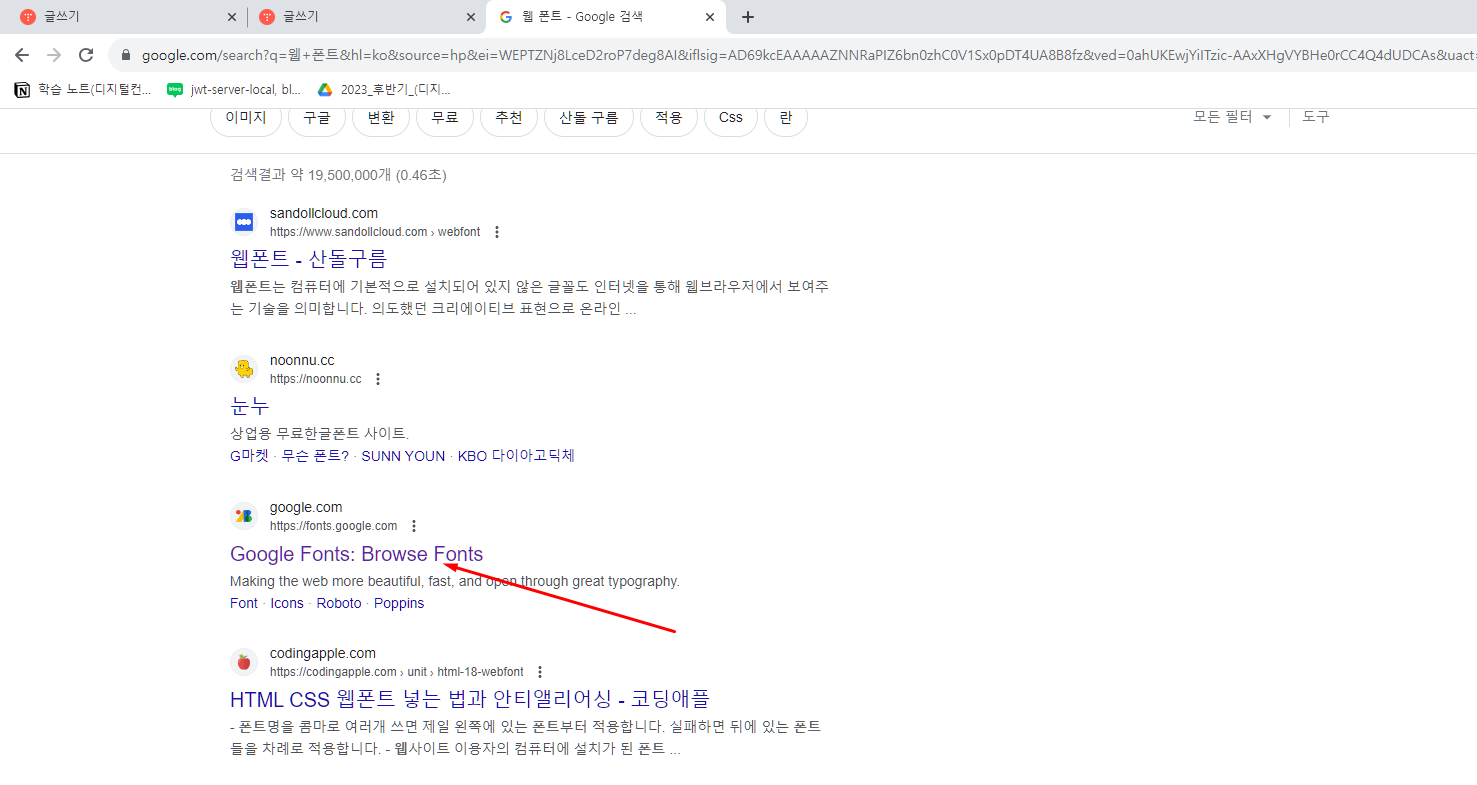The height and width of the screenshot is (785, 1477).
Task: Select the 적용 filter chip
Action: 669,118
